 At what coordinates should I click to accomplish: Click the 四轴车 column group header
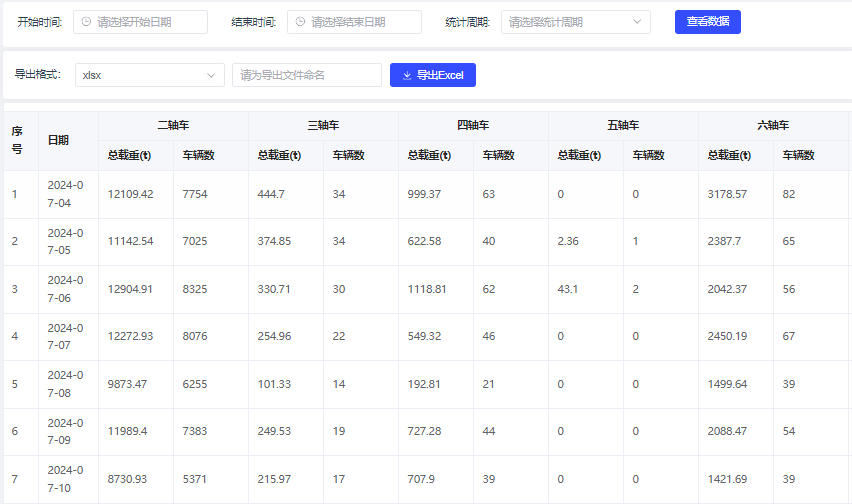473,126
